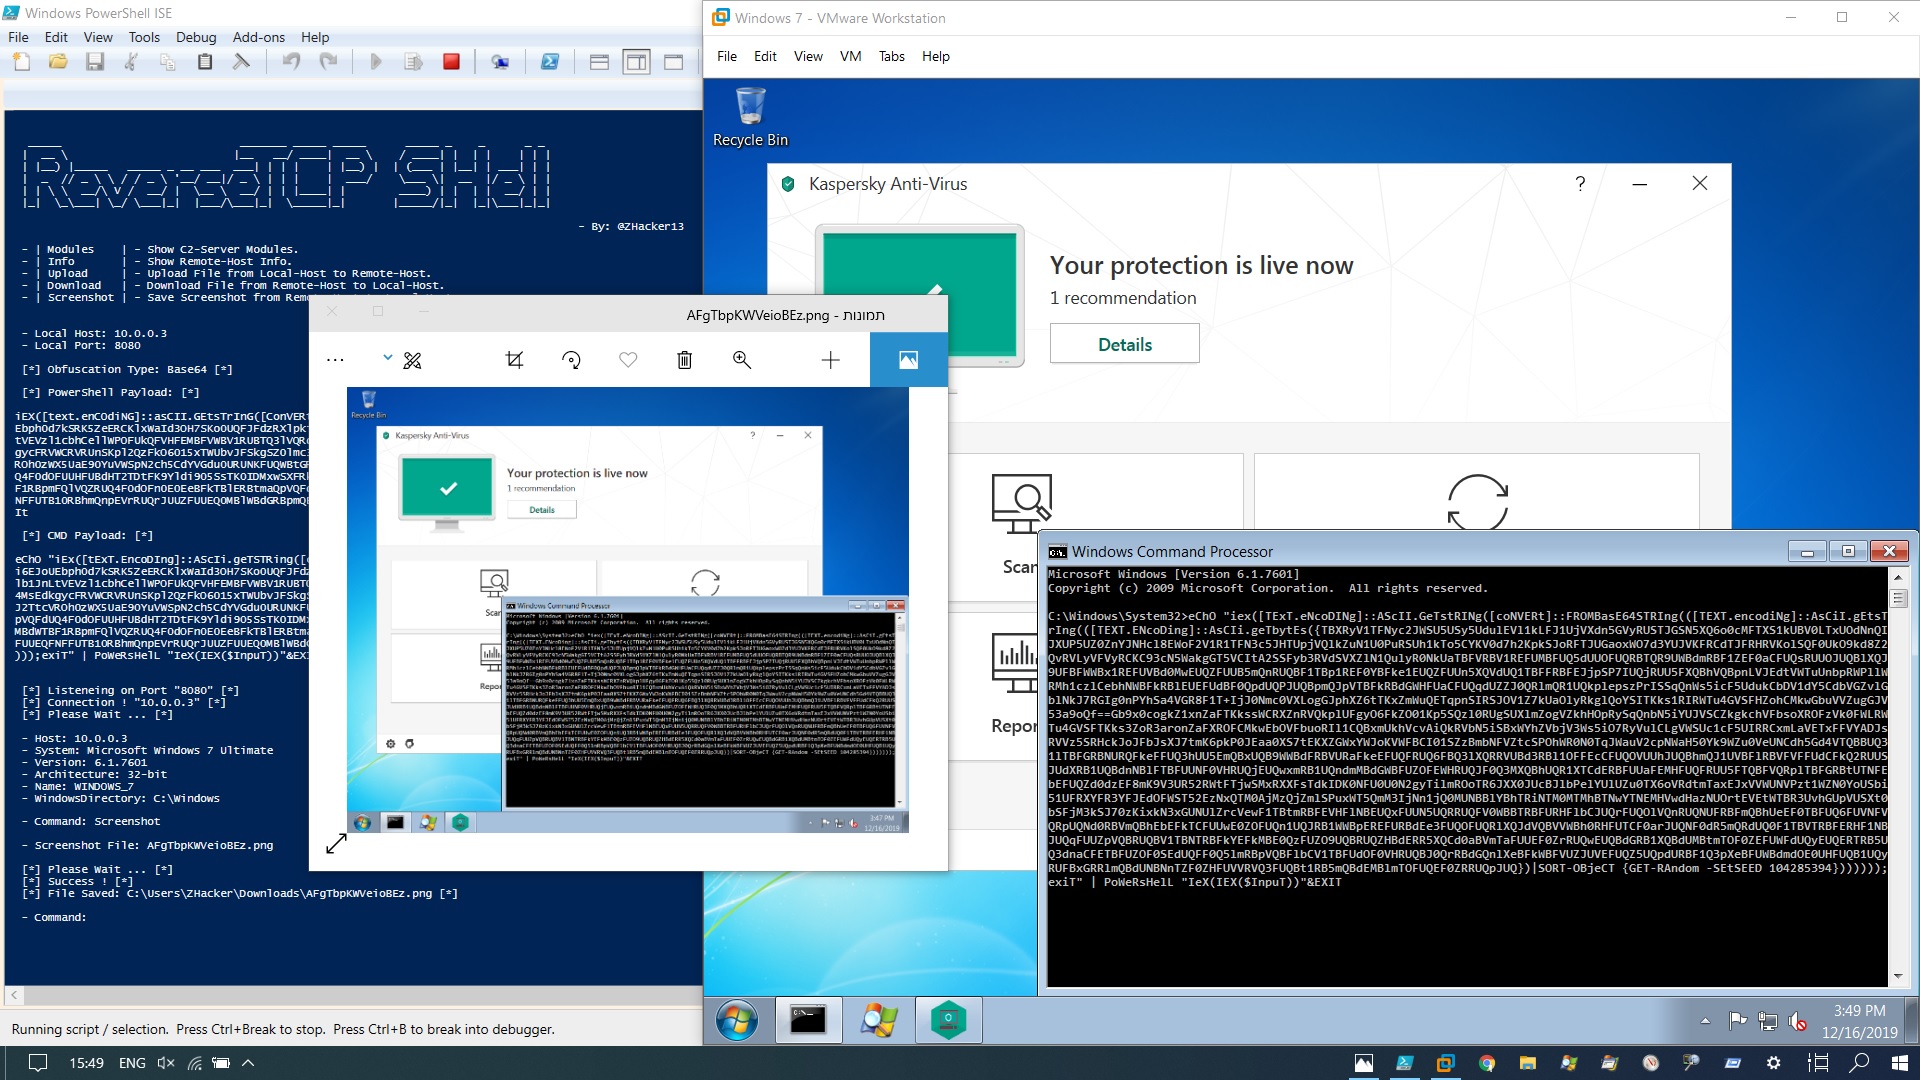Screen dimensions: 1920x1080
Task: Expand the Edit & Create dropdown chevron
Action: [x=387, y=358]
